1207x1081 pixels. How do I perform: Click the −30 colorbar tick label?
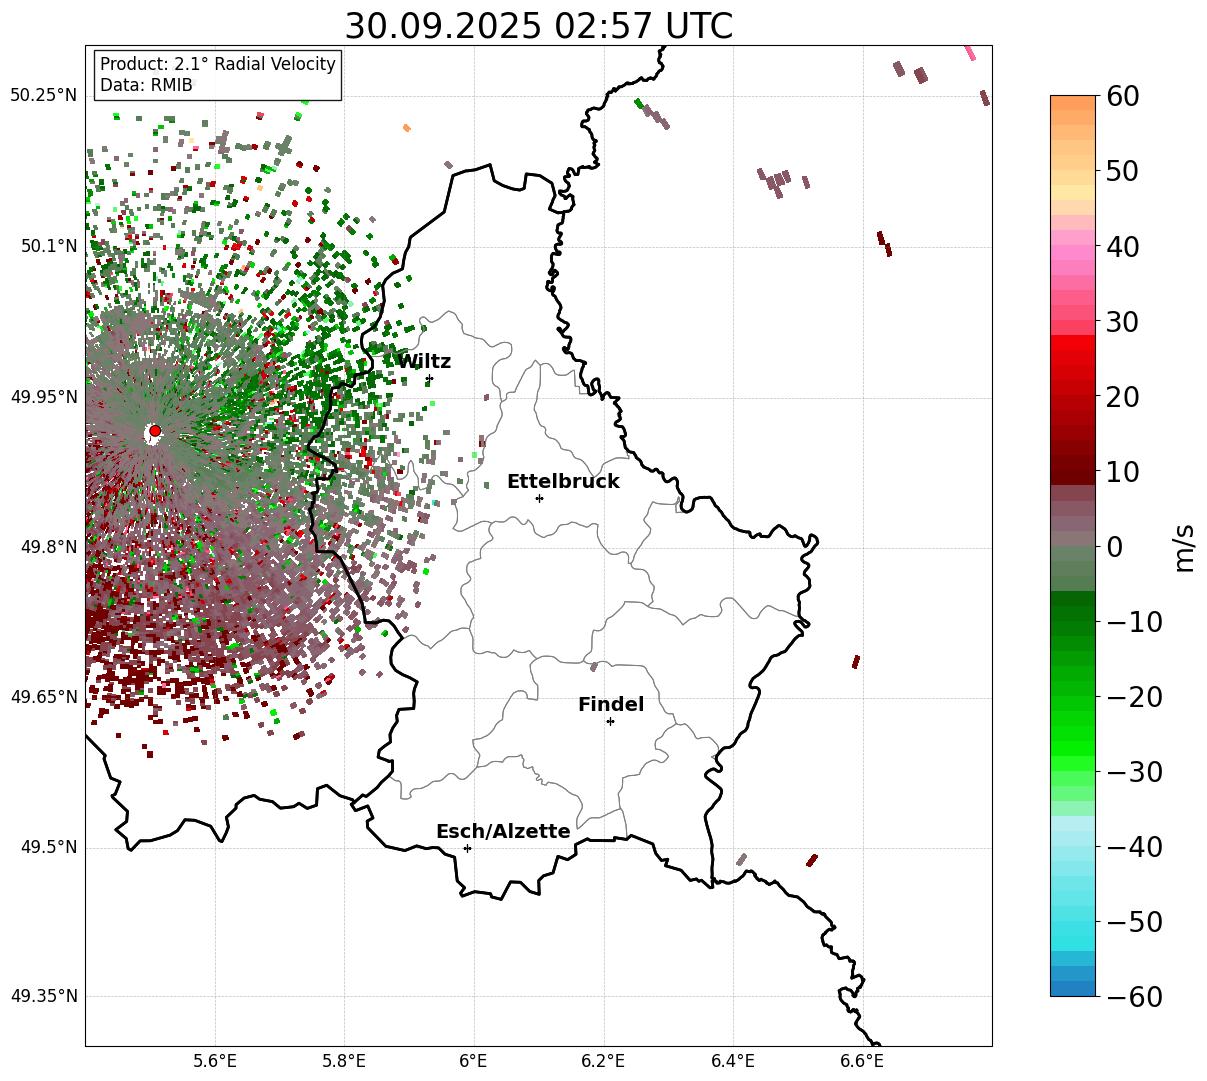[1134, 772]
